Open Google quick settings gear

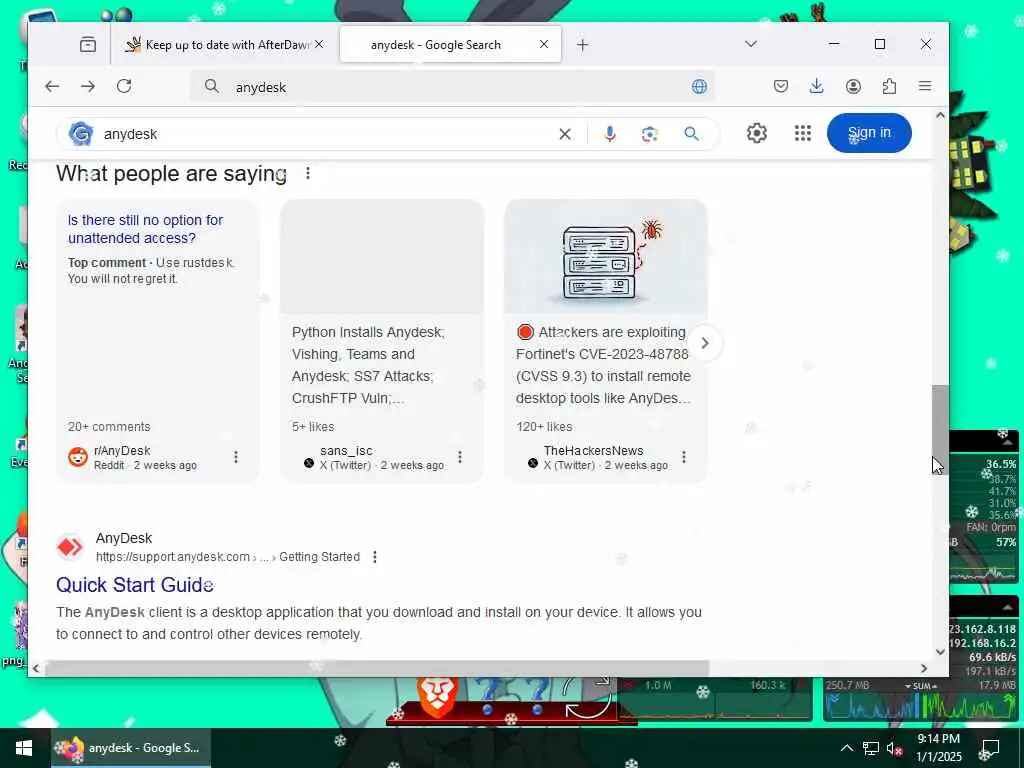click(756, 133)
